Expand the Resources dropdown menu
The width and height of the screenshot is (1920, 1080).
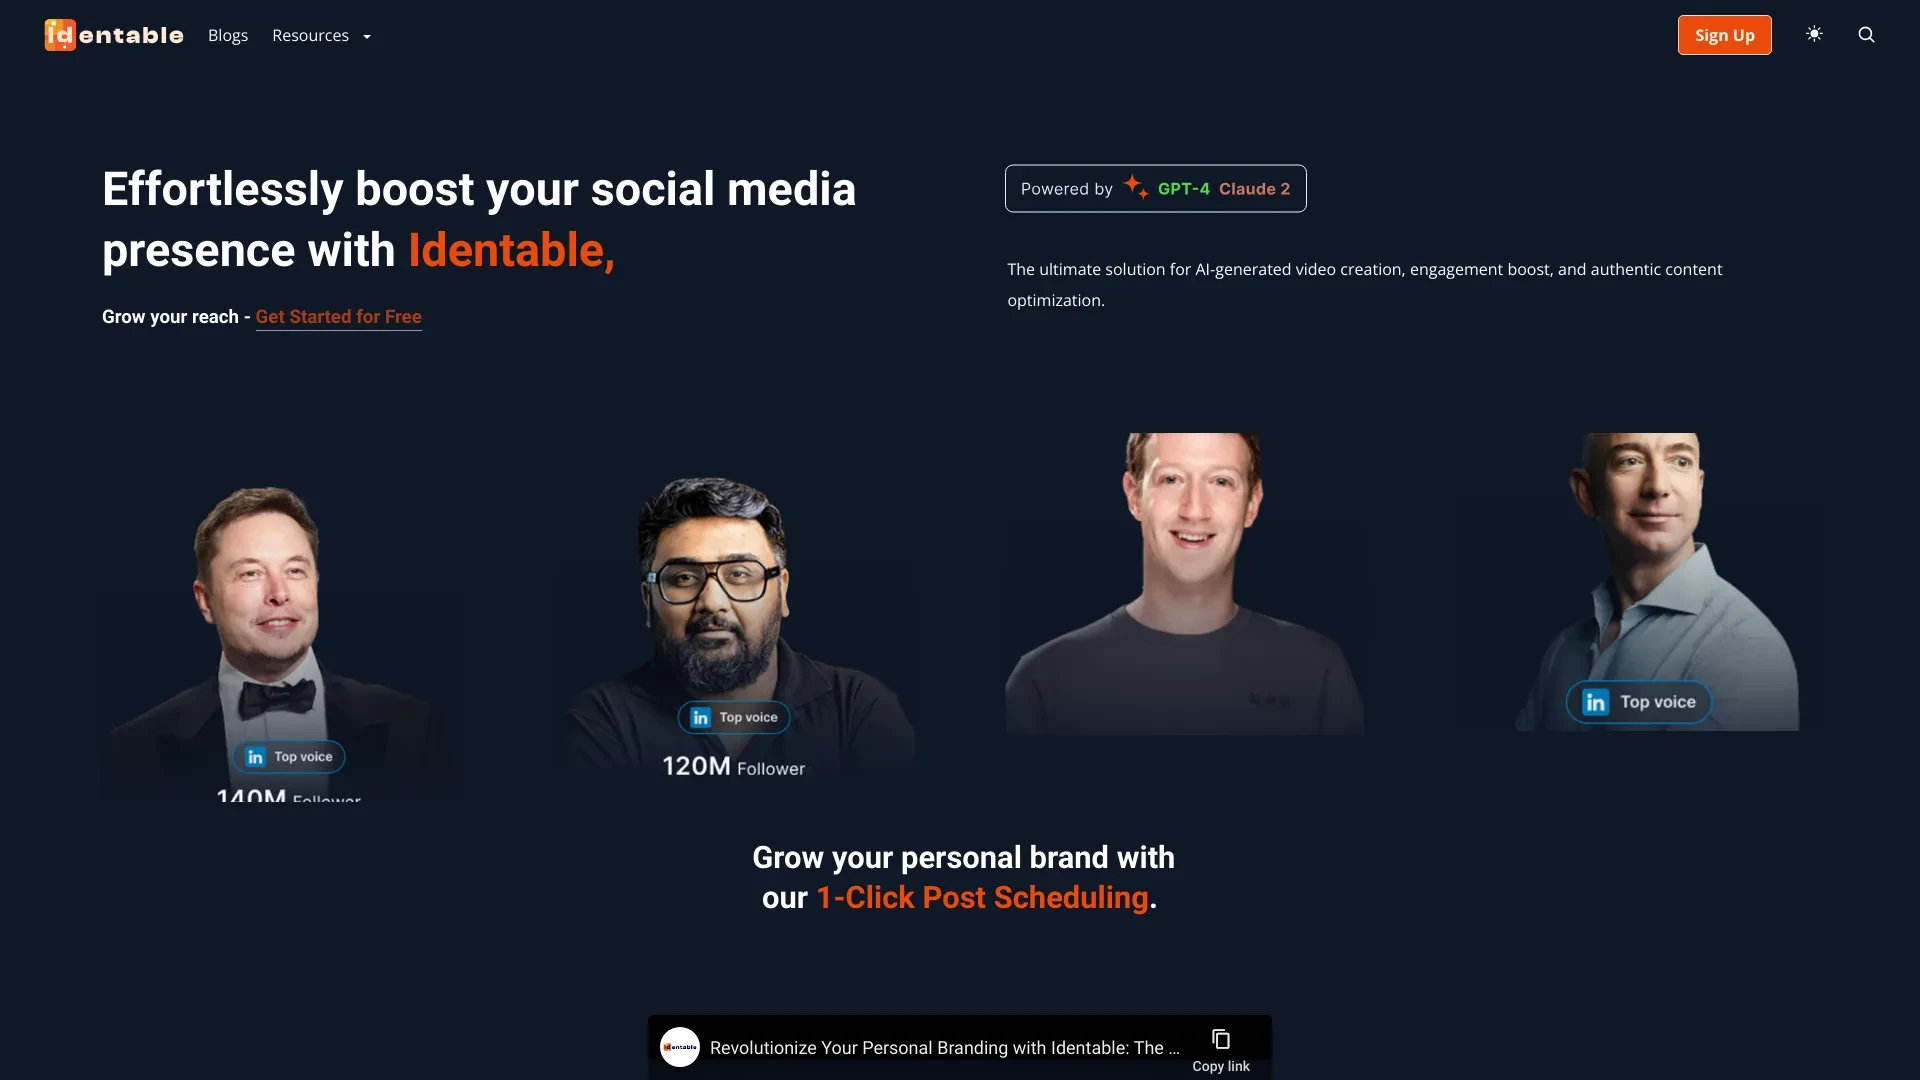tap(320, 34)
